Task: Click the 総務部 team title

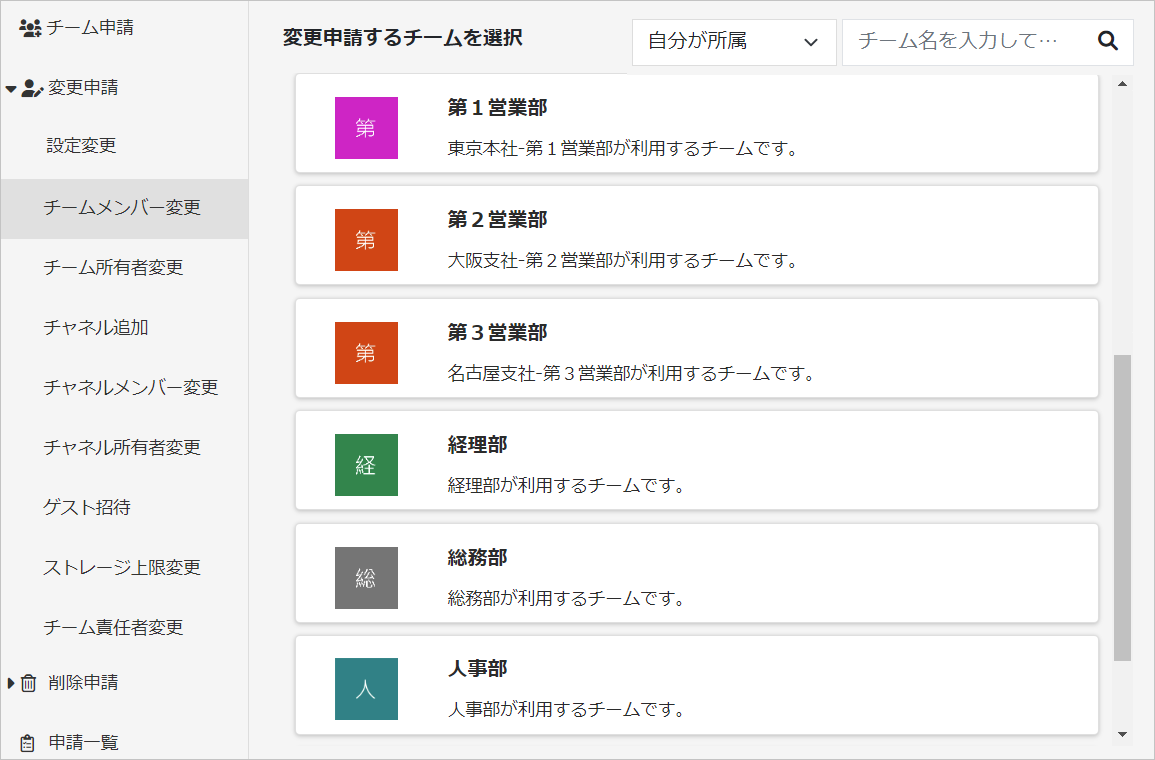Action: tap(477, 557)
